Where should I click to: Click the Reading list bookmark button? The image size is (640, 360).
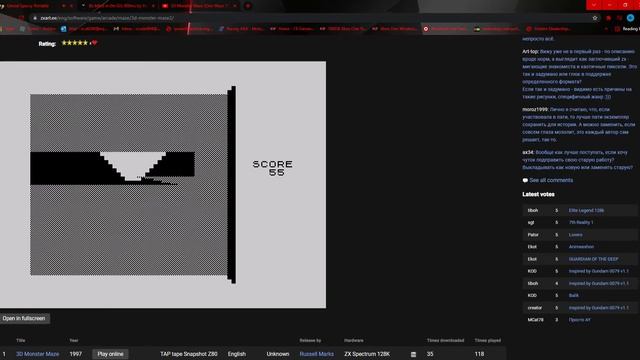(x=627, y=29)
